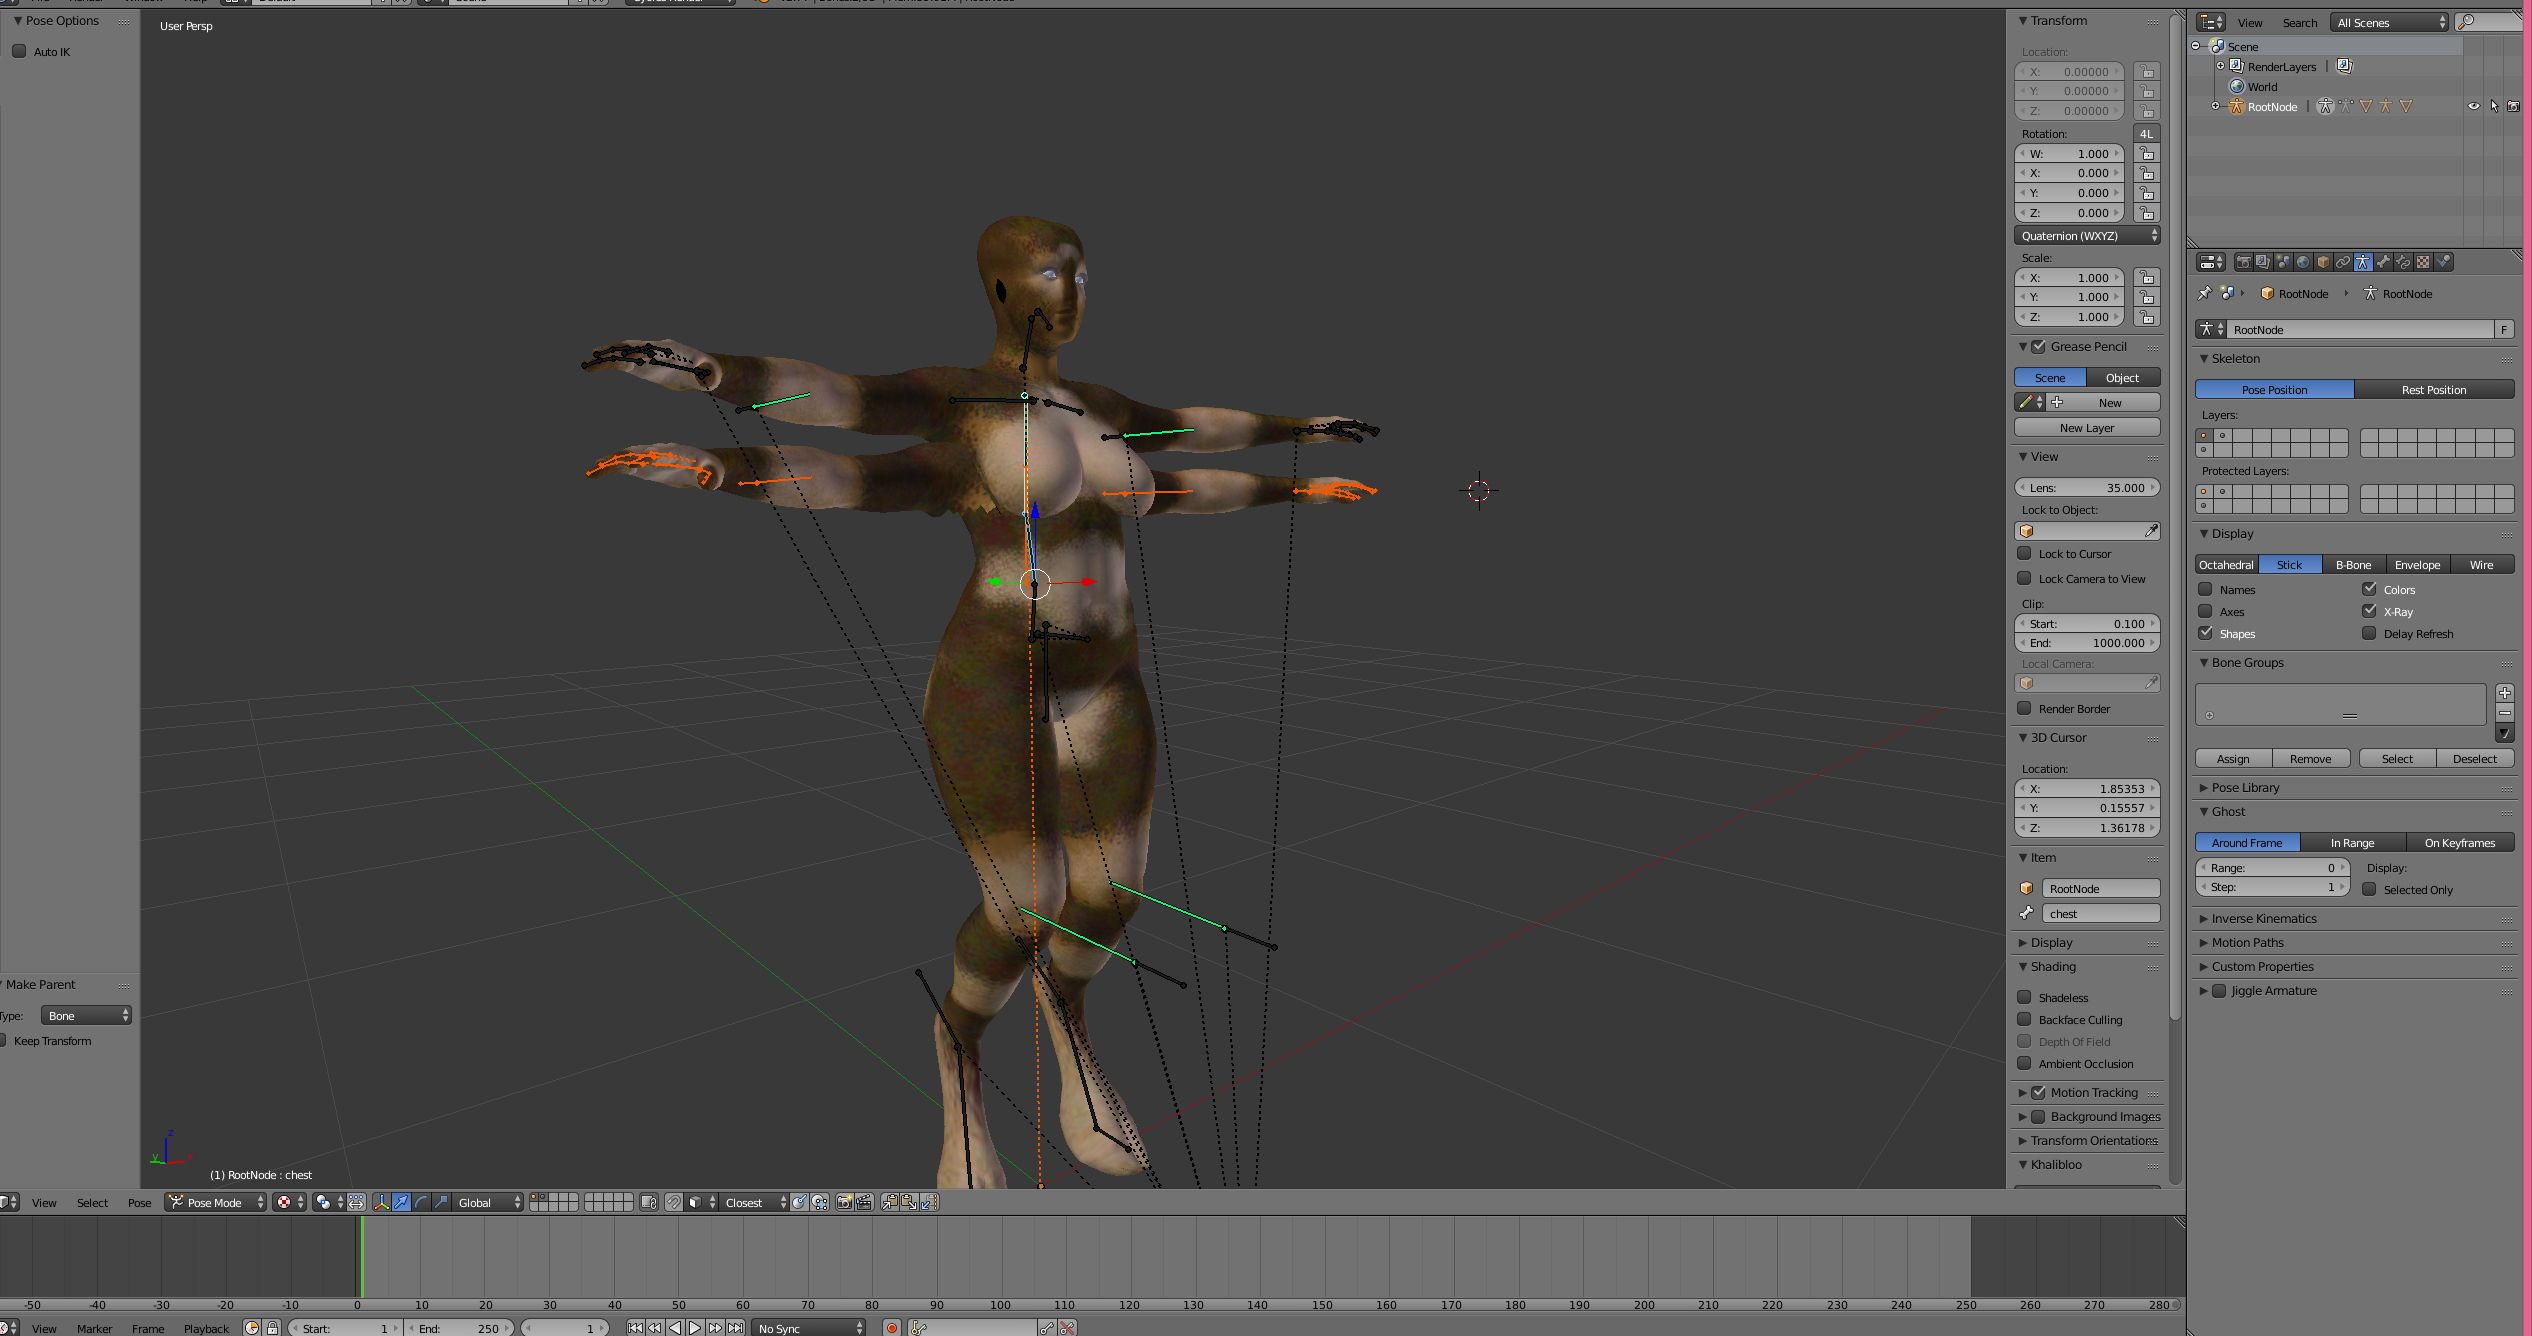Open the World properties tab
2532x1336 pixels.
(2303, 262)
